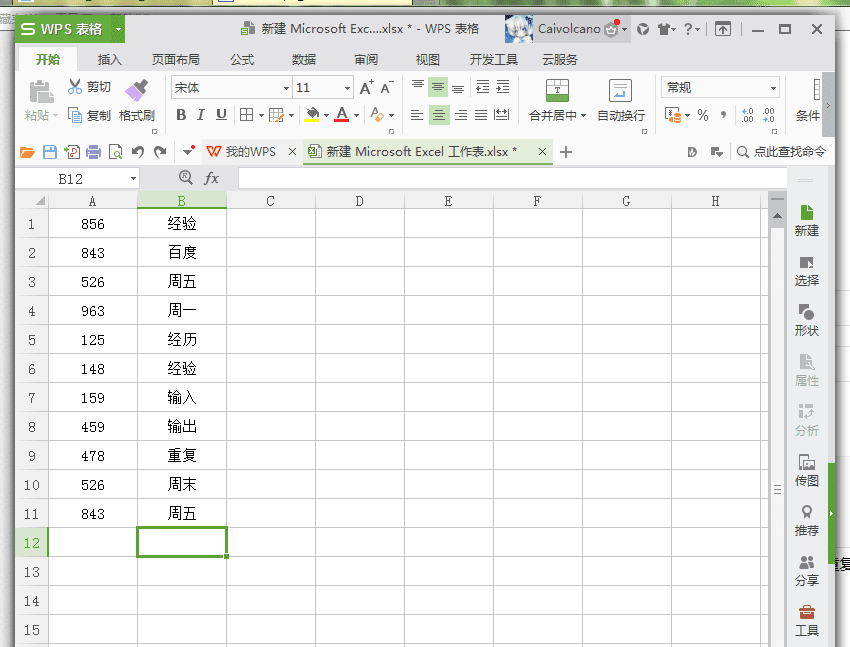Screen dimensions: 850x647
Task: Toggle Italic formatting
Action: 201,115
